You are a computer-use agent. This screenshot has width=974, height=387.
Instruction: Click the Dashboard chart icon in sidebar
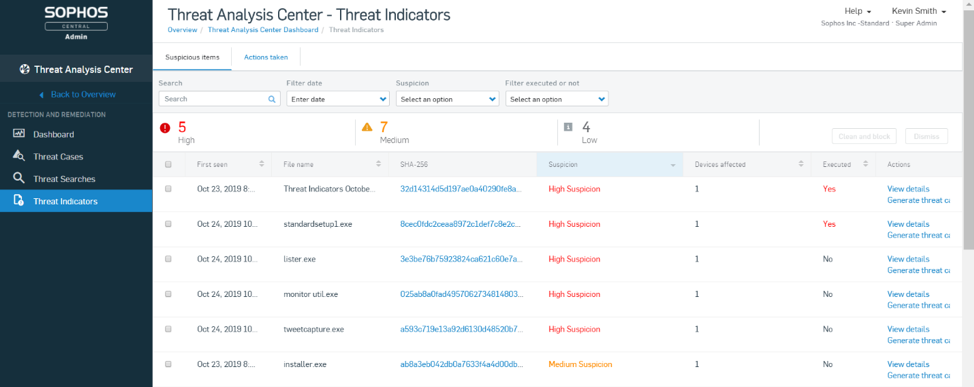[x=19, y=134]
